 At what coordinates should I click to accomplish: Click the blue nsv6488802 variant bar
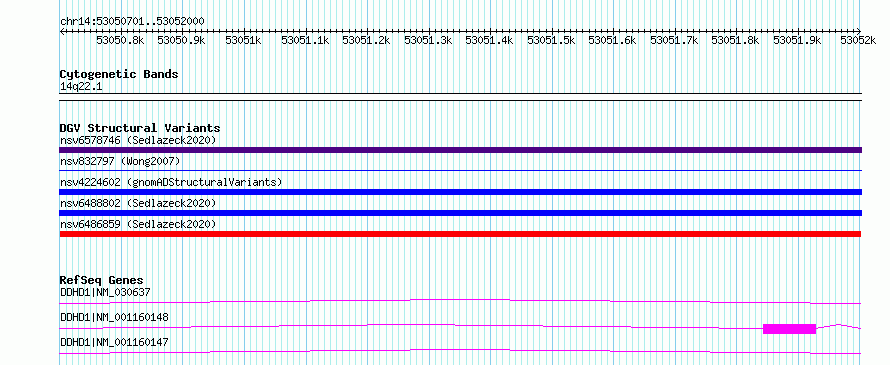pyautogui.click(x=460, y=213)
